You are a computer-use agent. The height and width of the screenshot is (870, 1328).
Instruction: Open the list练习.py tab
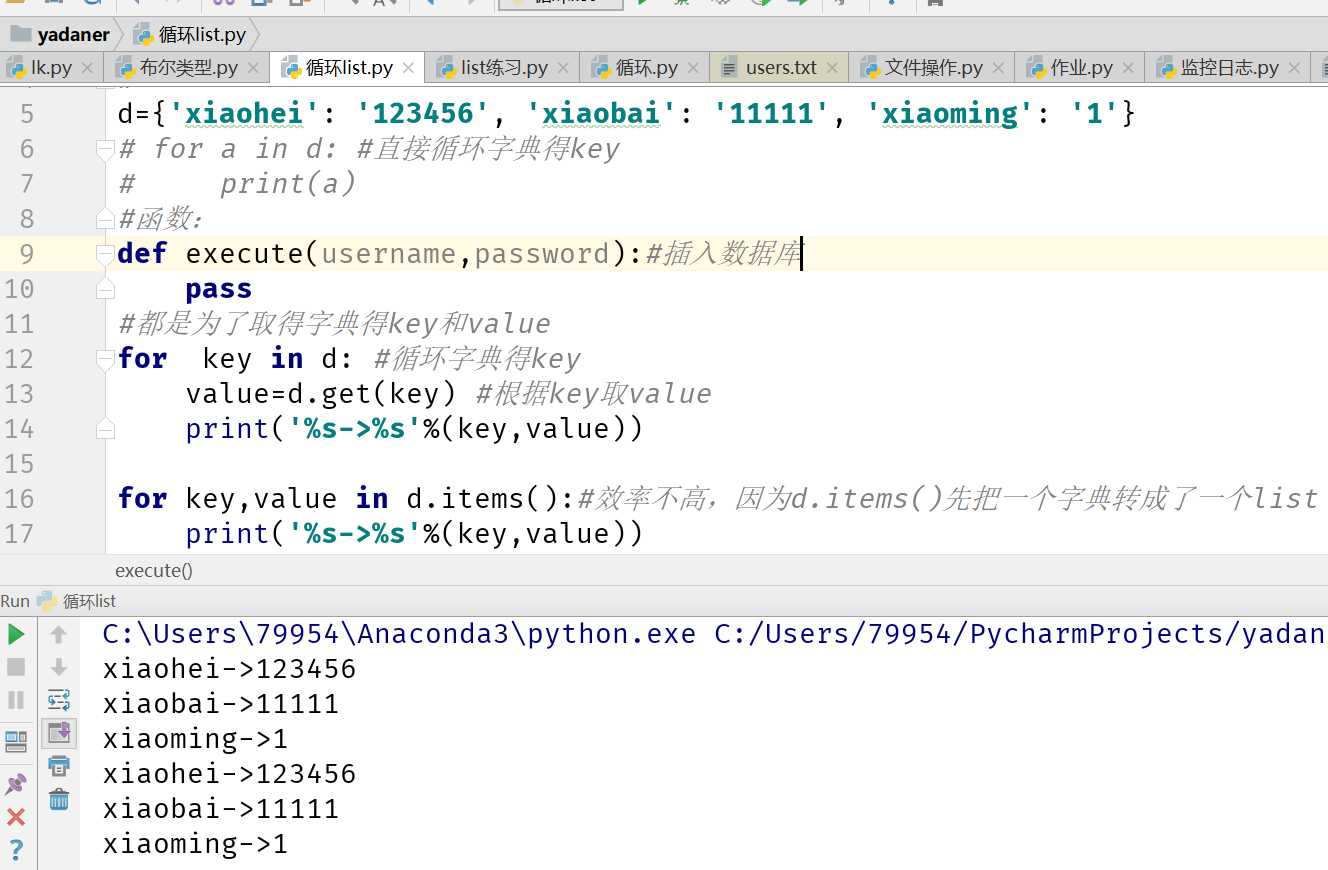coord(504,68)
